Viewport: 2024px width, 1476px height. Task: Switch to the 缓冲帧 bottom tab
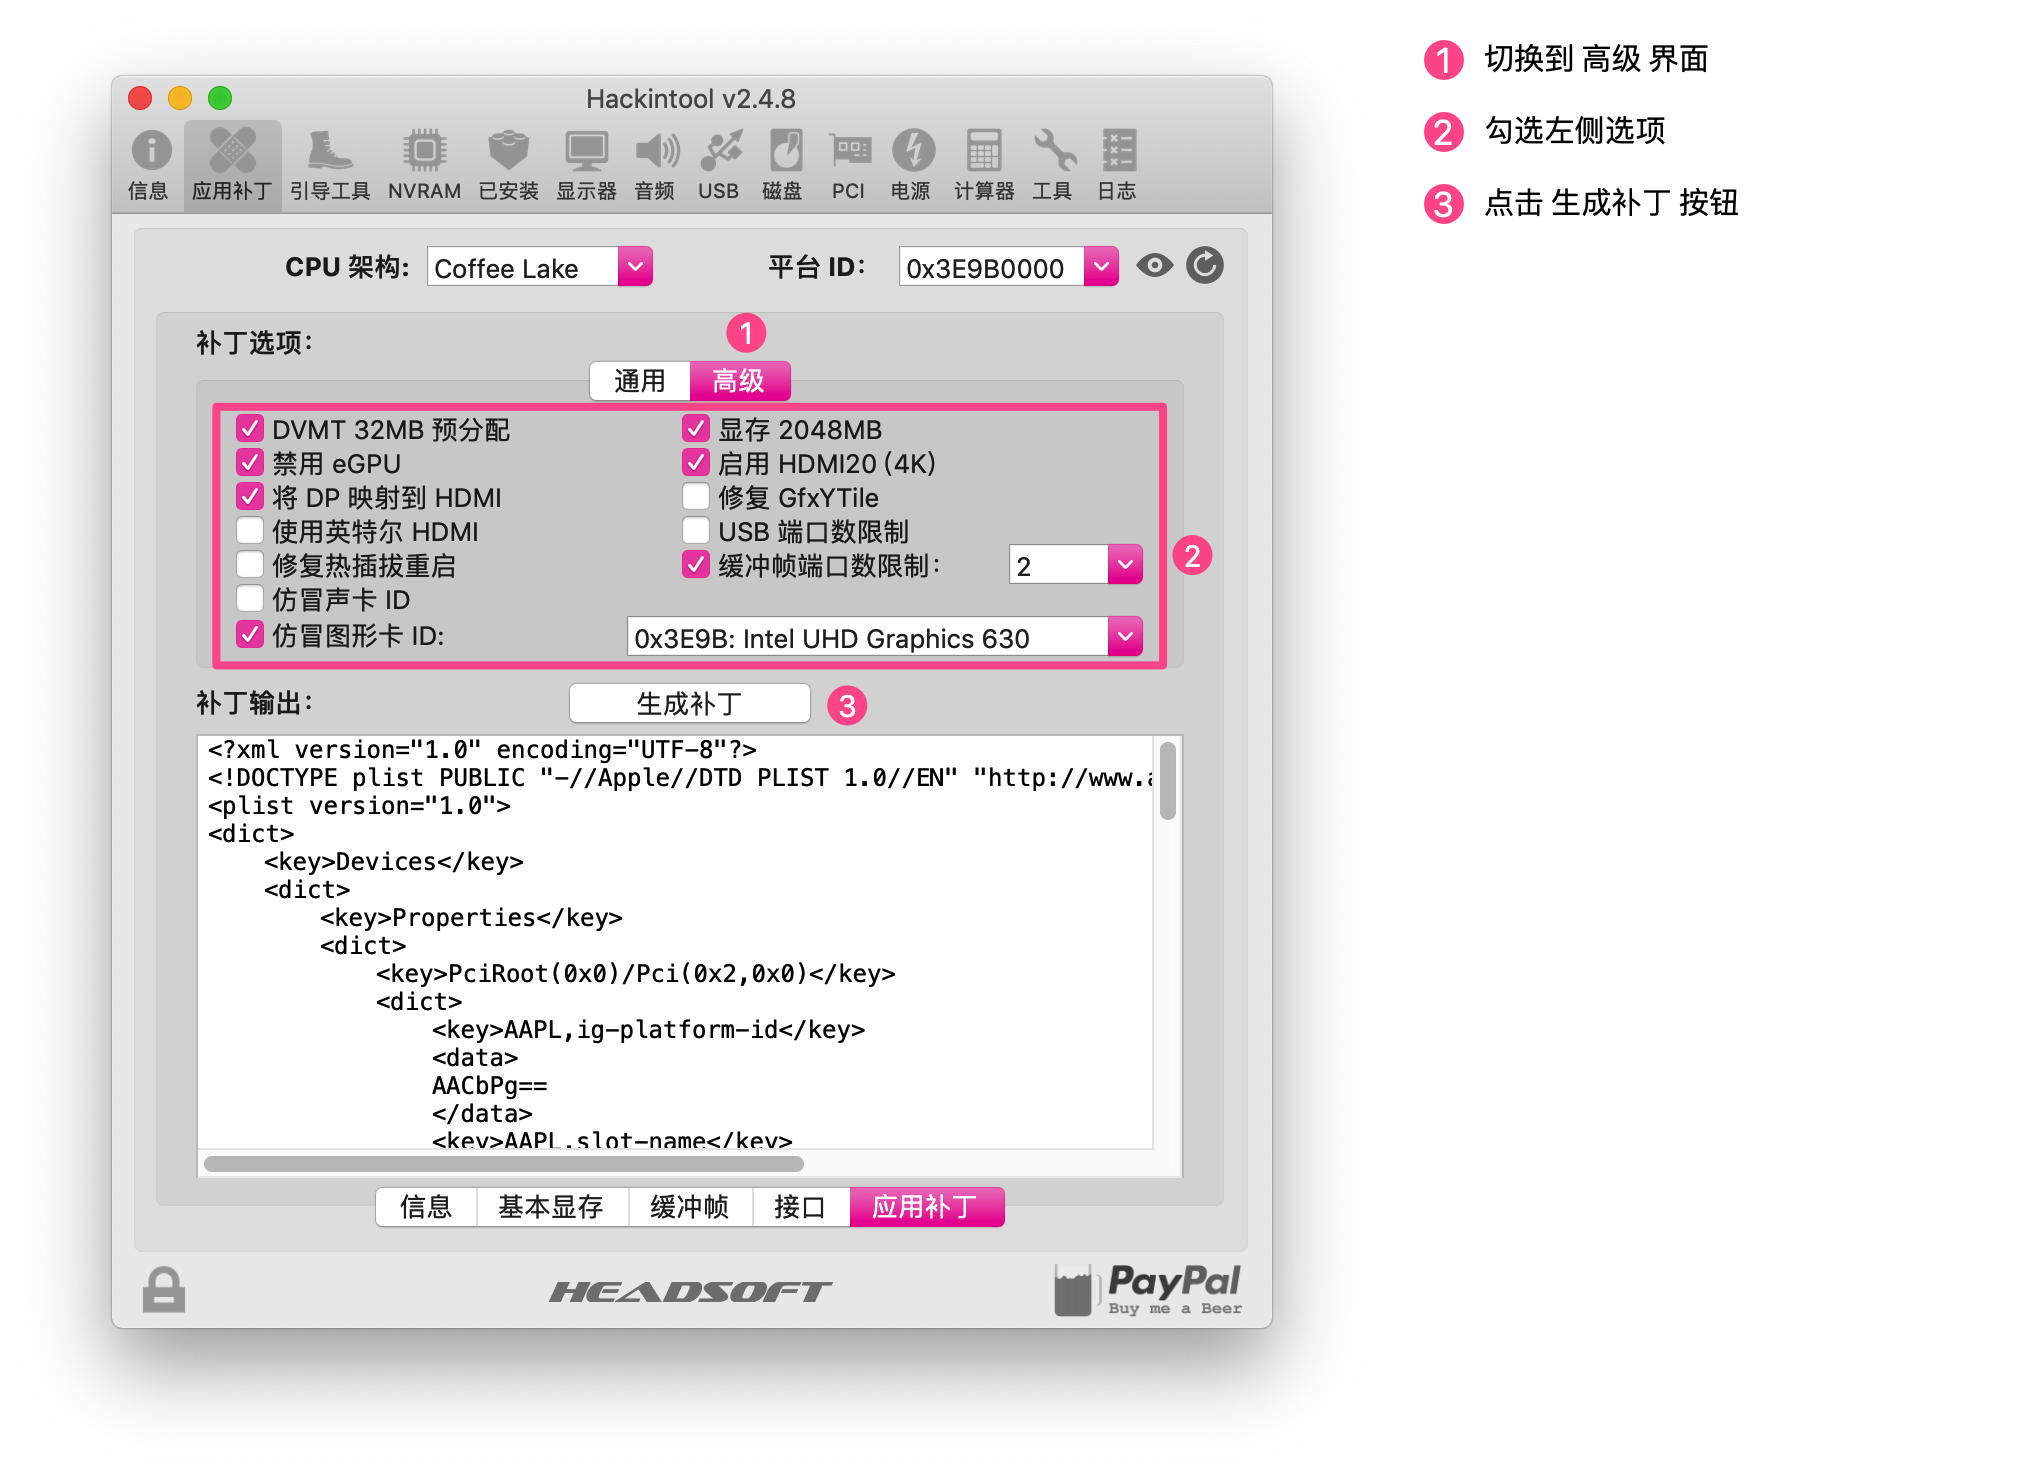coord(689,1207)
